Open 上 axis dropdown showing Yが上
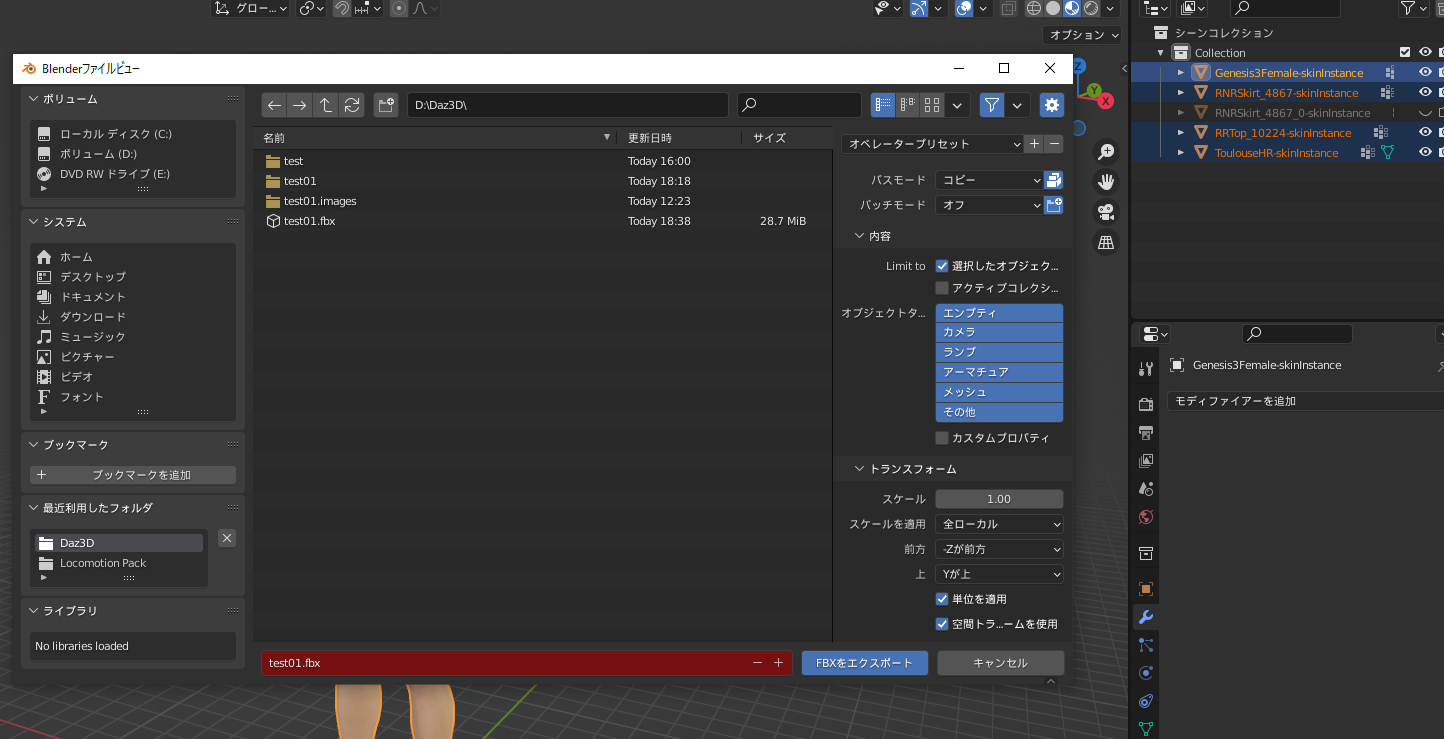This screenshot has width=1444, height=739. 999,574
